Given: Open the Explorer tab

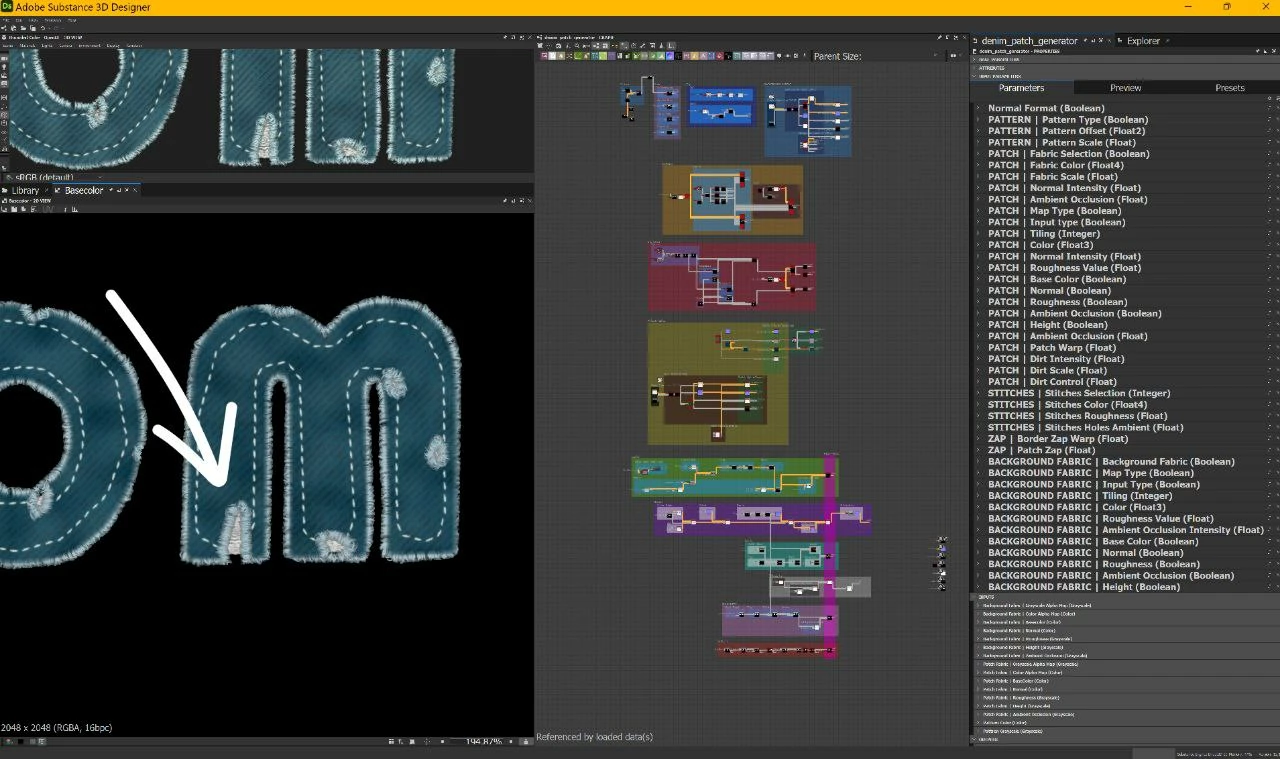Looking at the screenshot, I should click(1143, 41).
